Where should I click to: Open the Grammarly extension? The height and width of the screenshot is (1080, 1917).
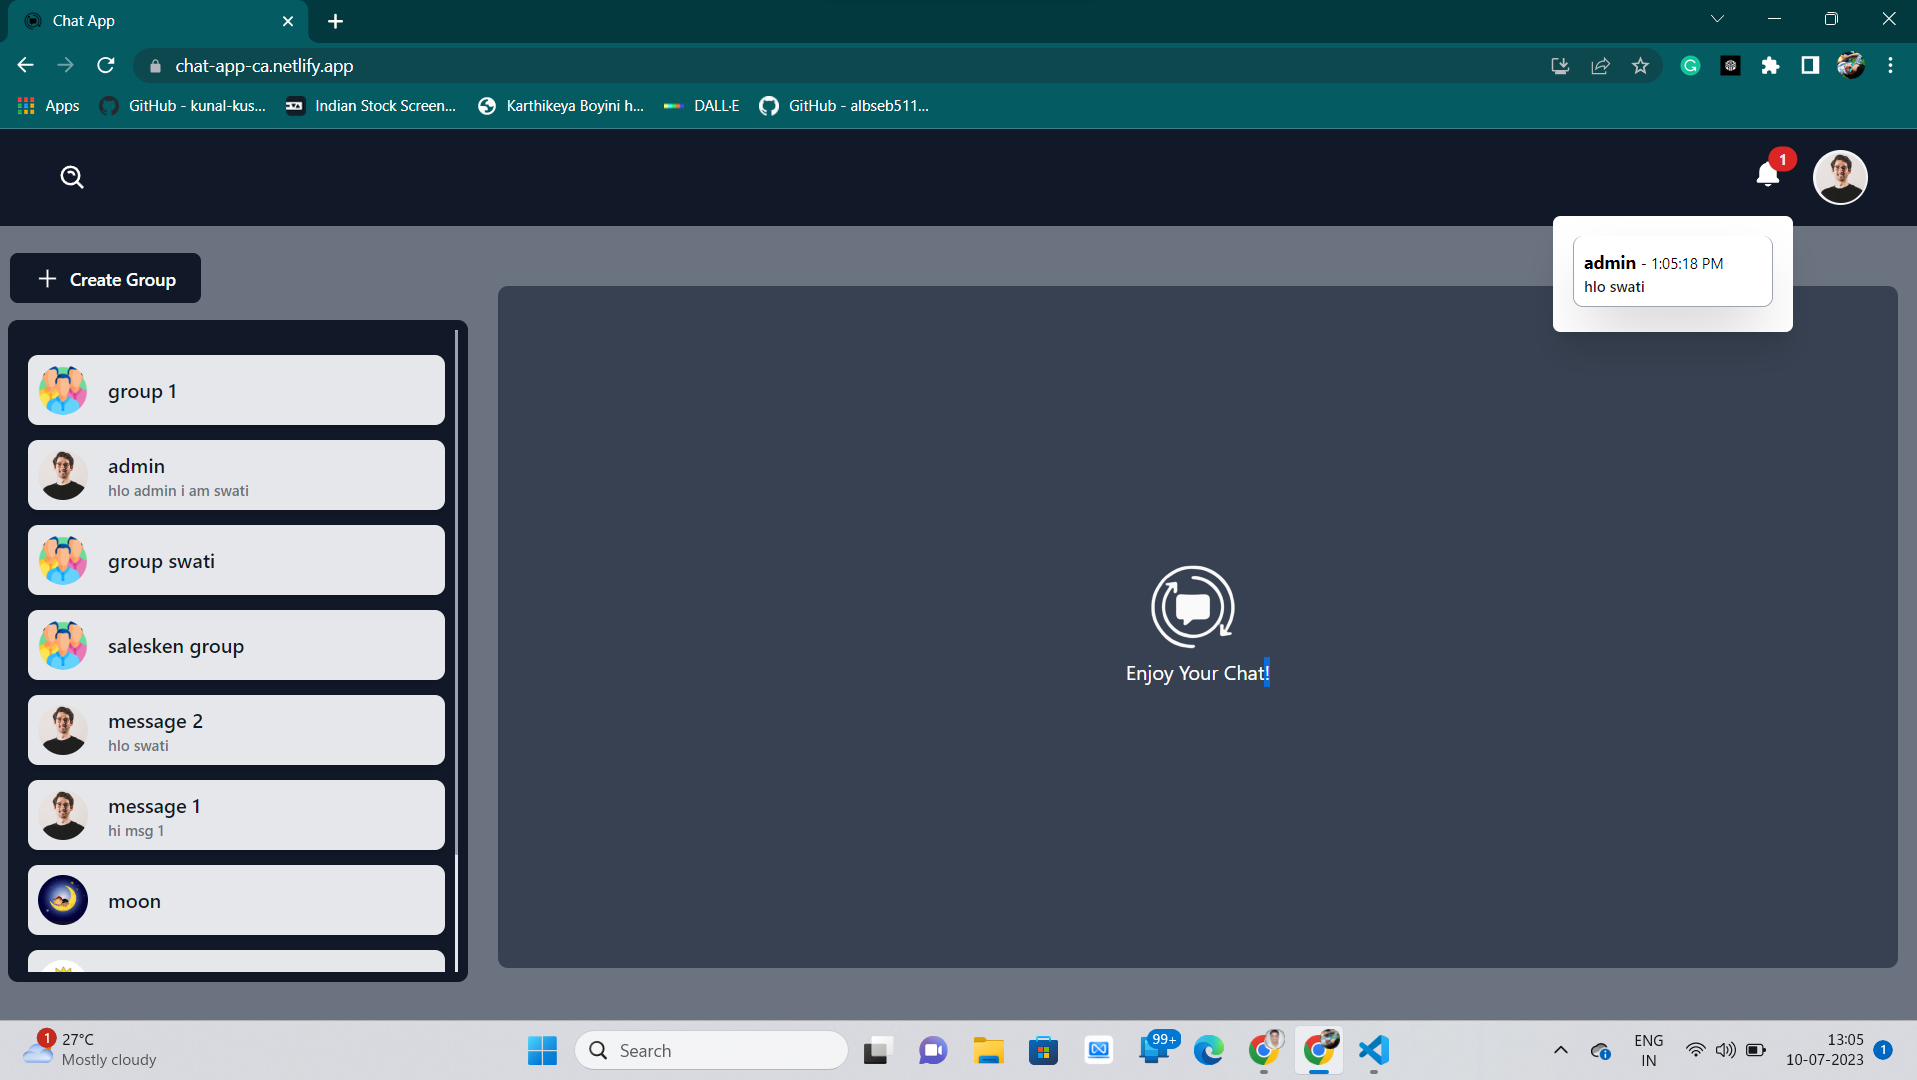click(x=1690, y=66)
